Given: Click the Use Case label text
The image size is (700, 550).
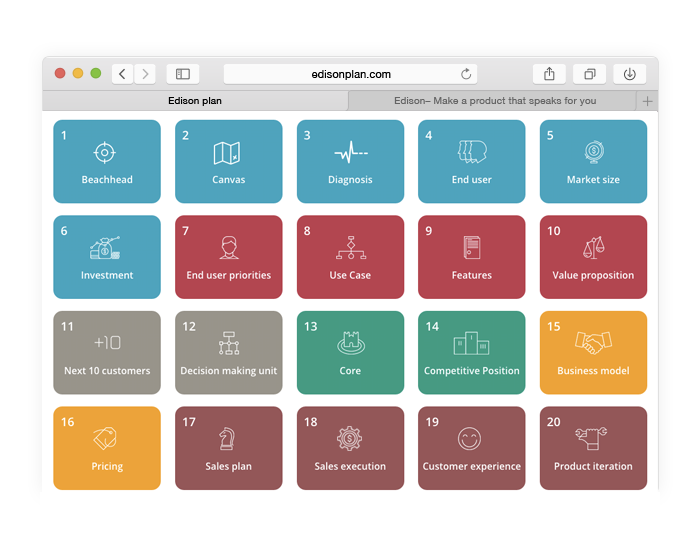Looking at the screenshot, I should [350, 275].
